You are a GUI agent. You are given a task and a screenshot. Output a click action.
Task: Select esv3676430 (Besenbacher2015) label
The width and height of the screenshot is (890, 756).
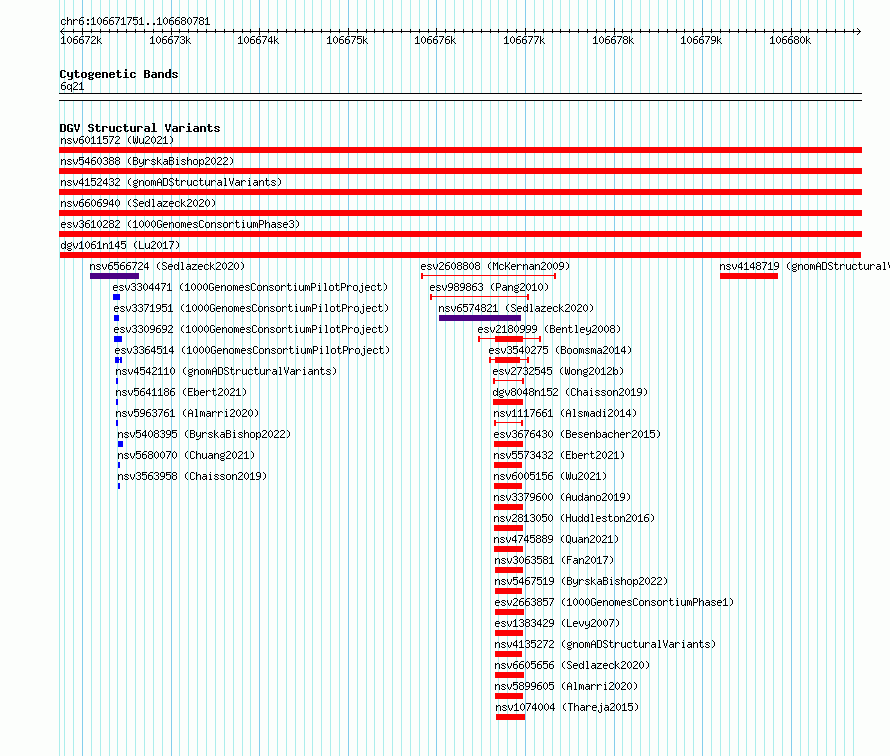577,434
